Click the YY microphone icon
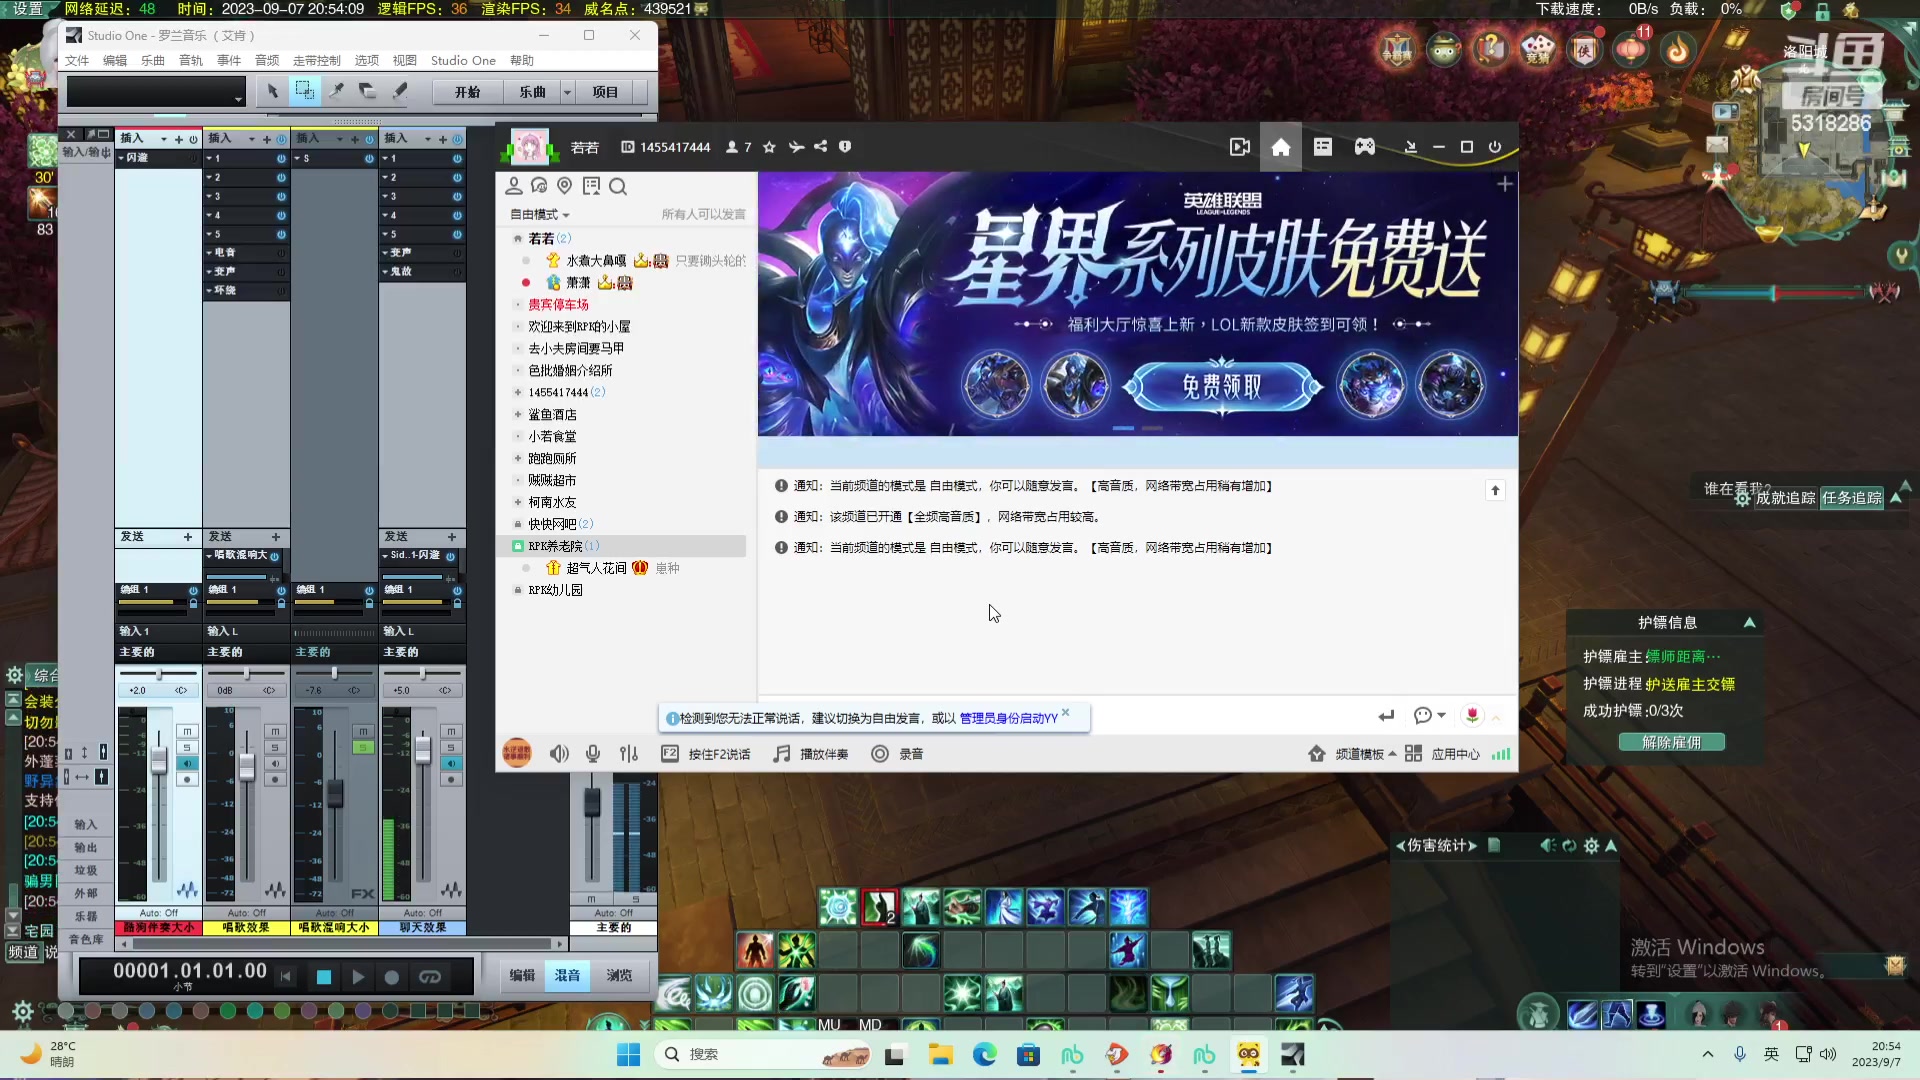 pos(593,754)
